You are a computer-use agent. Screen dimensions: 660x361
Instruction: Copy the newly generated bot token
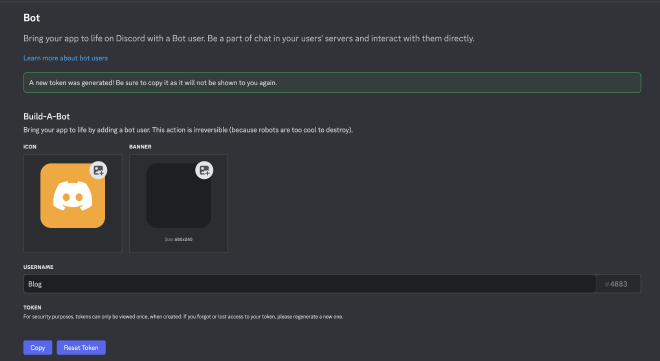37,348
